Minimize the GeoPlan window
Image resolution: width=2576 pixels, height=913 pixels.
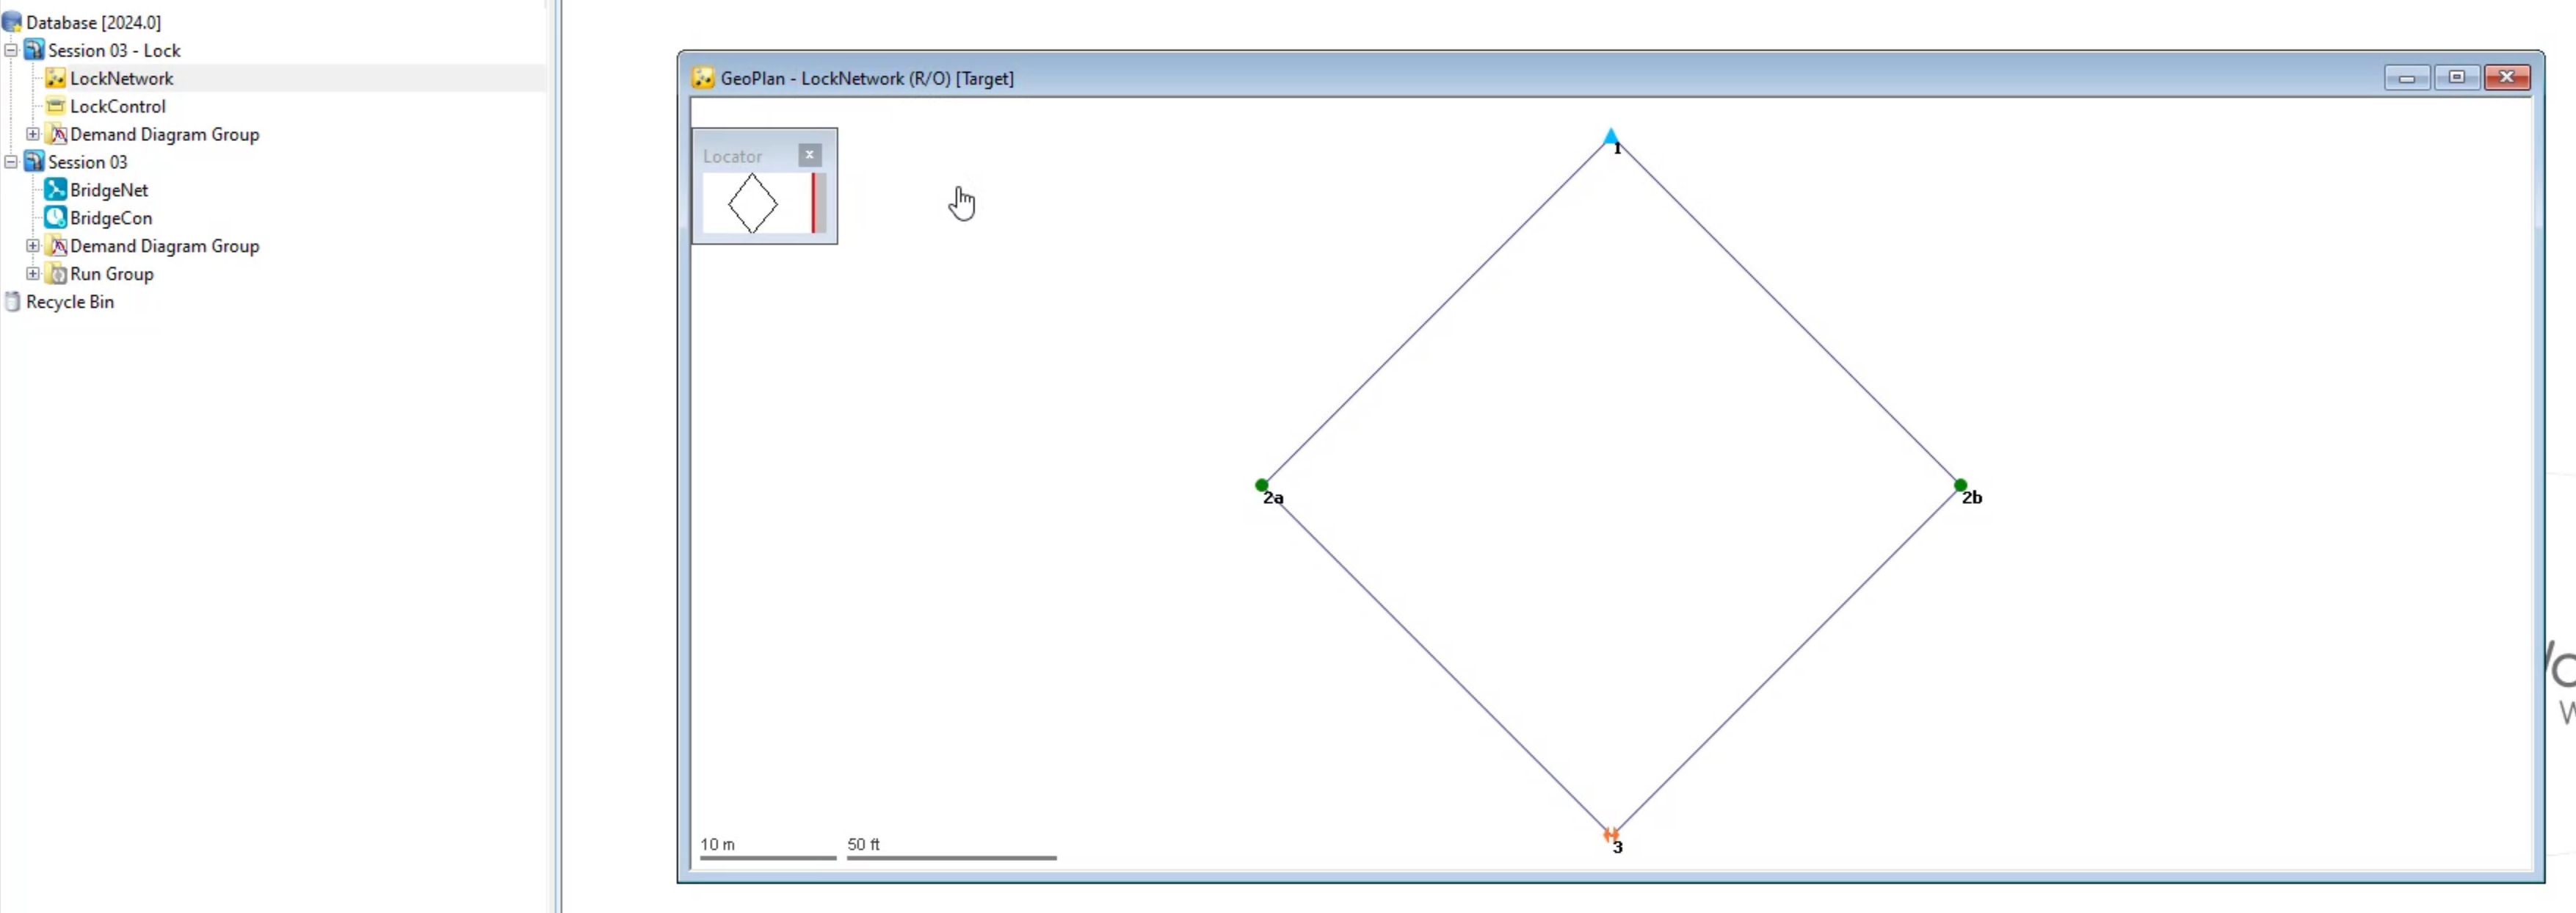[x=2407, y=78]
